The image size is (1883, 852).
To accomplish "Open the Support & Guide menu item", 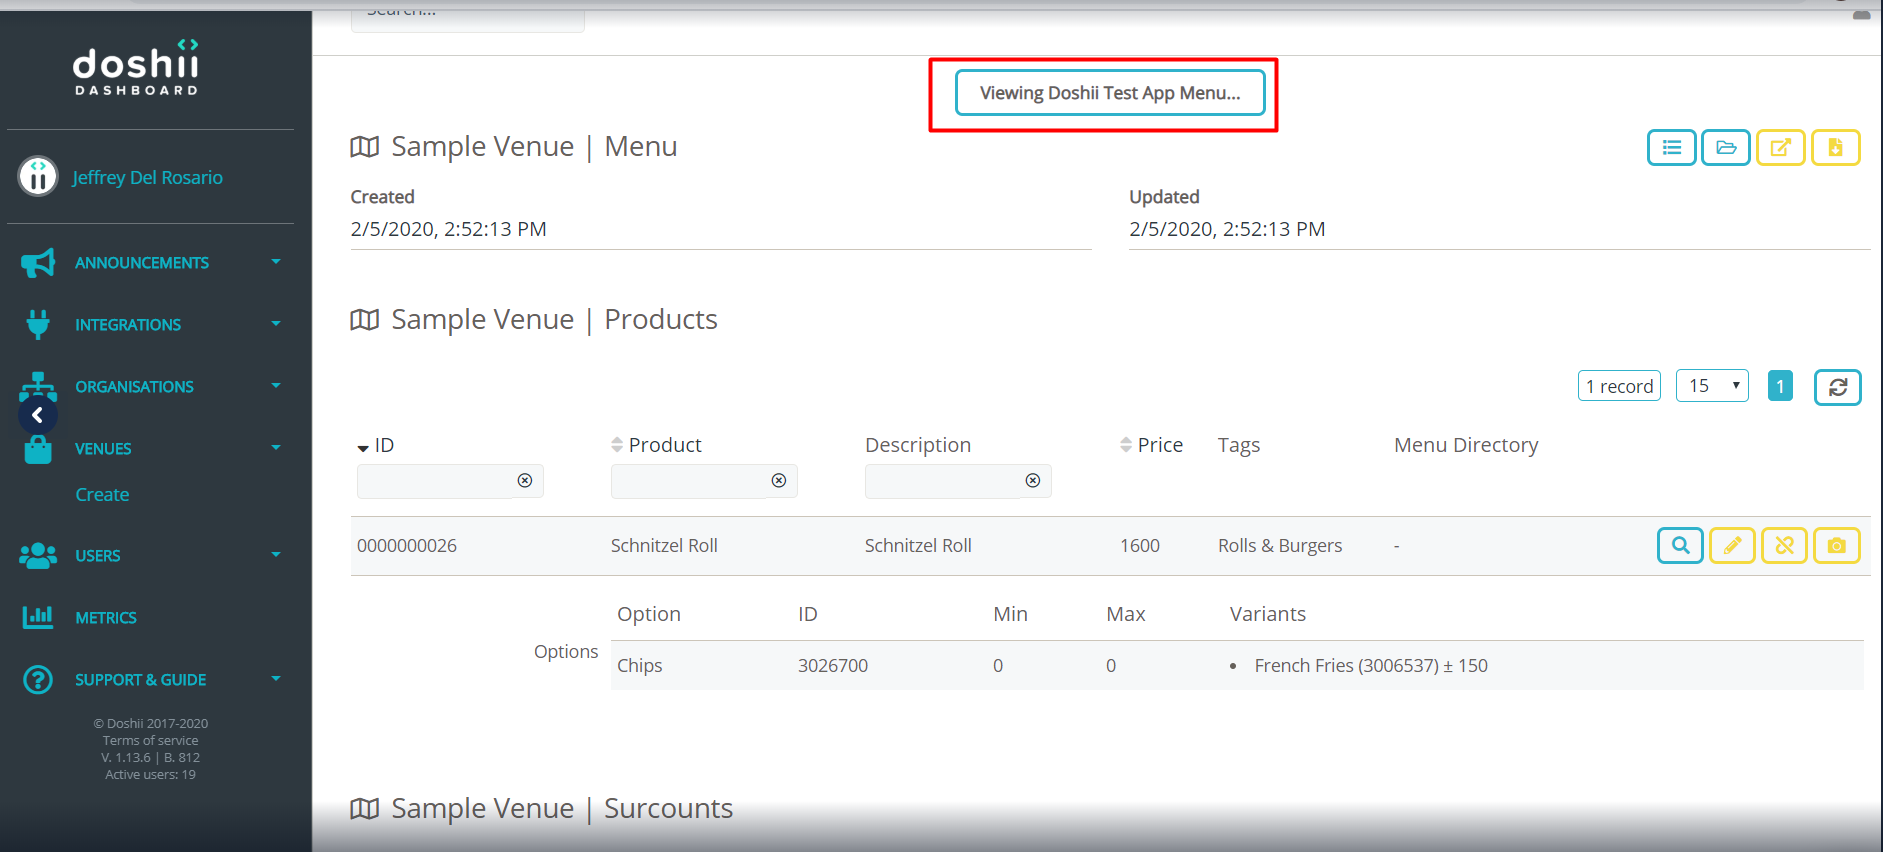I will pyautogui.click(x=141, y=680).
